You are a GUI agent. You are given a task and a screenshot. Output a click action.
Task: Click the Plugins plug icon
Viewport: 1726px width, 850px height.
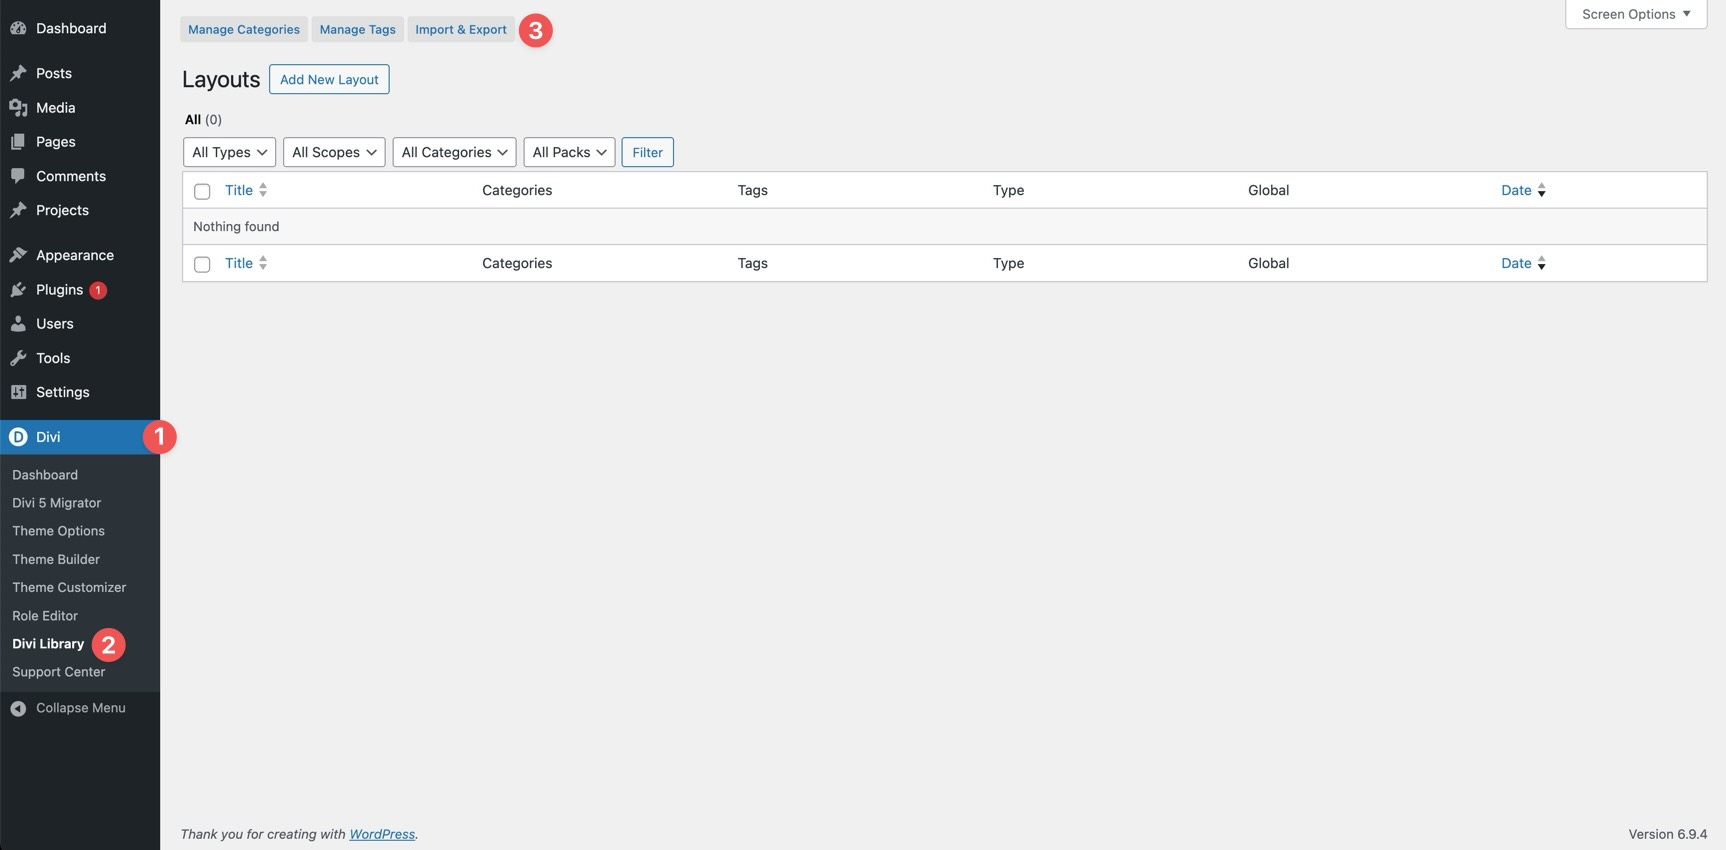click(x=18, y=289)
